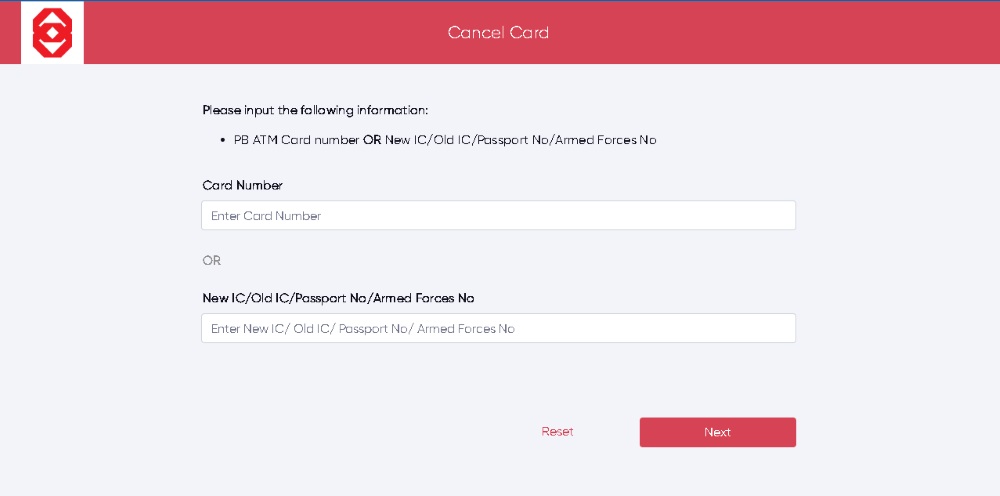Click the red header bar beside the title
This screenshot has width=1000, height=496.
[765, 33]
